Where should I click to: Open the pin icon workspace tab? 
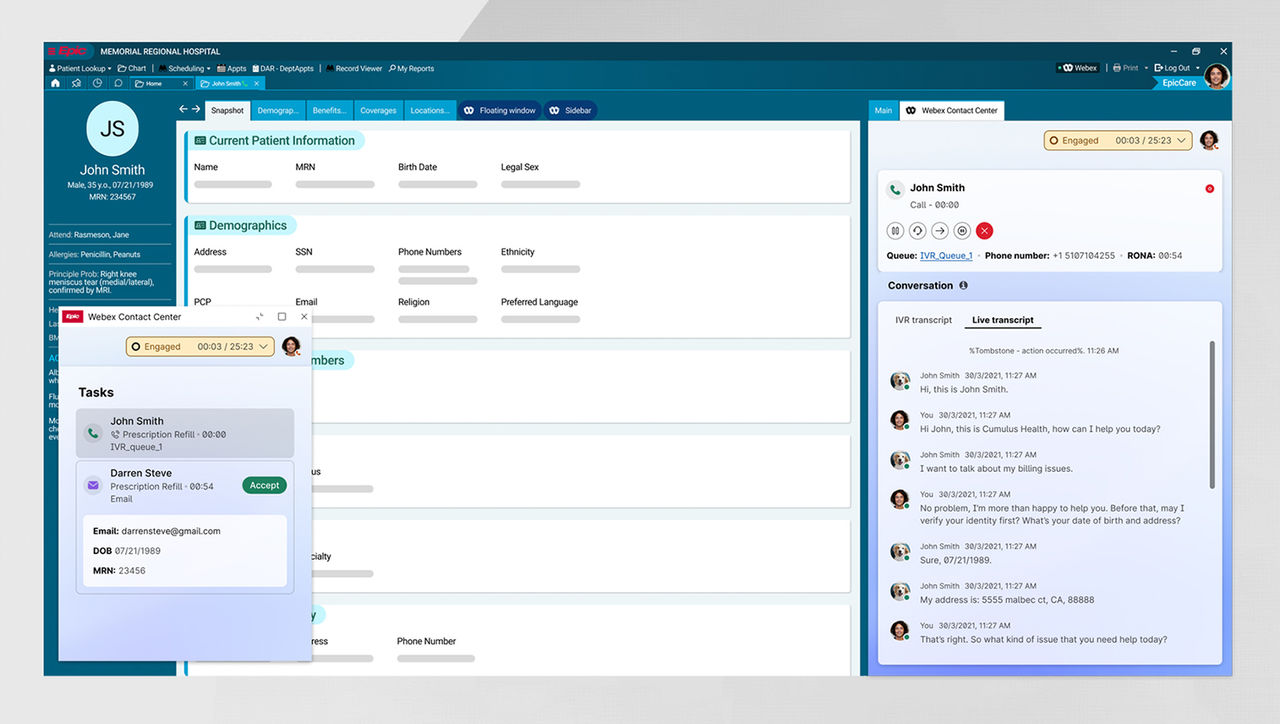(x=76, y=83)
